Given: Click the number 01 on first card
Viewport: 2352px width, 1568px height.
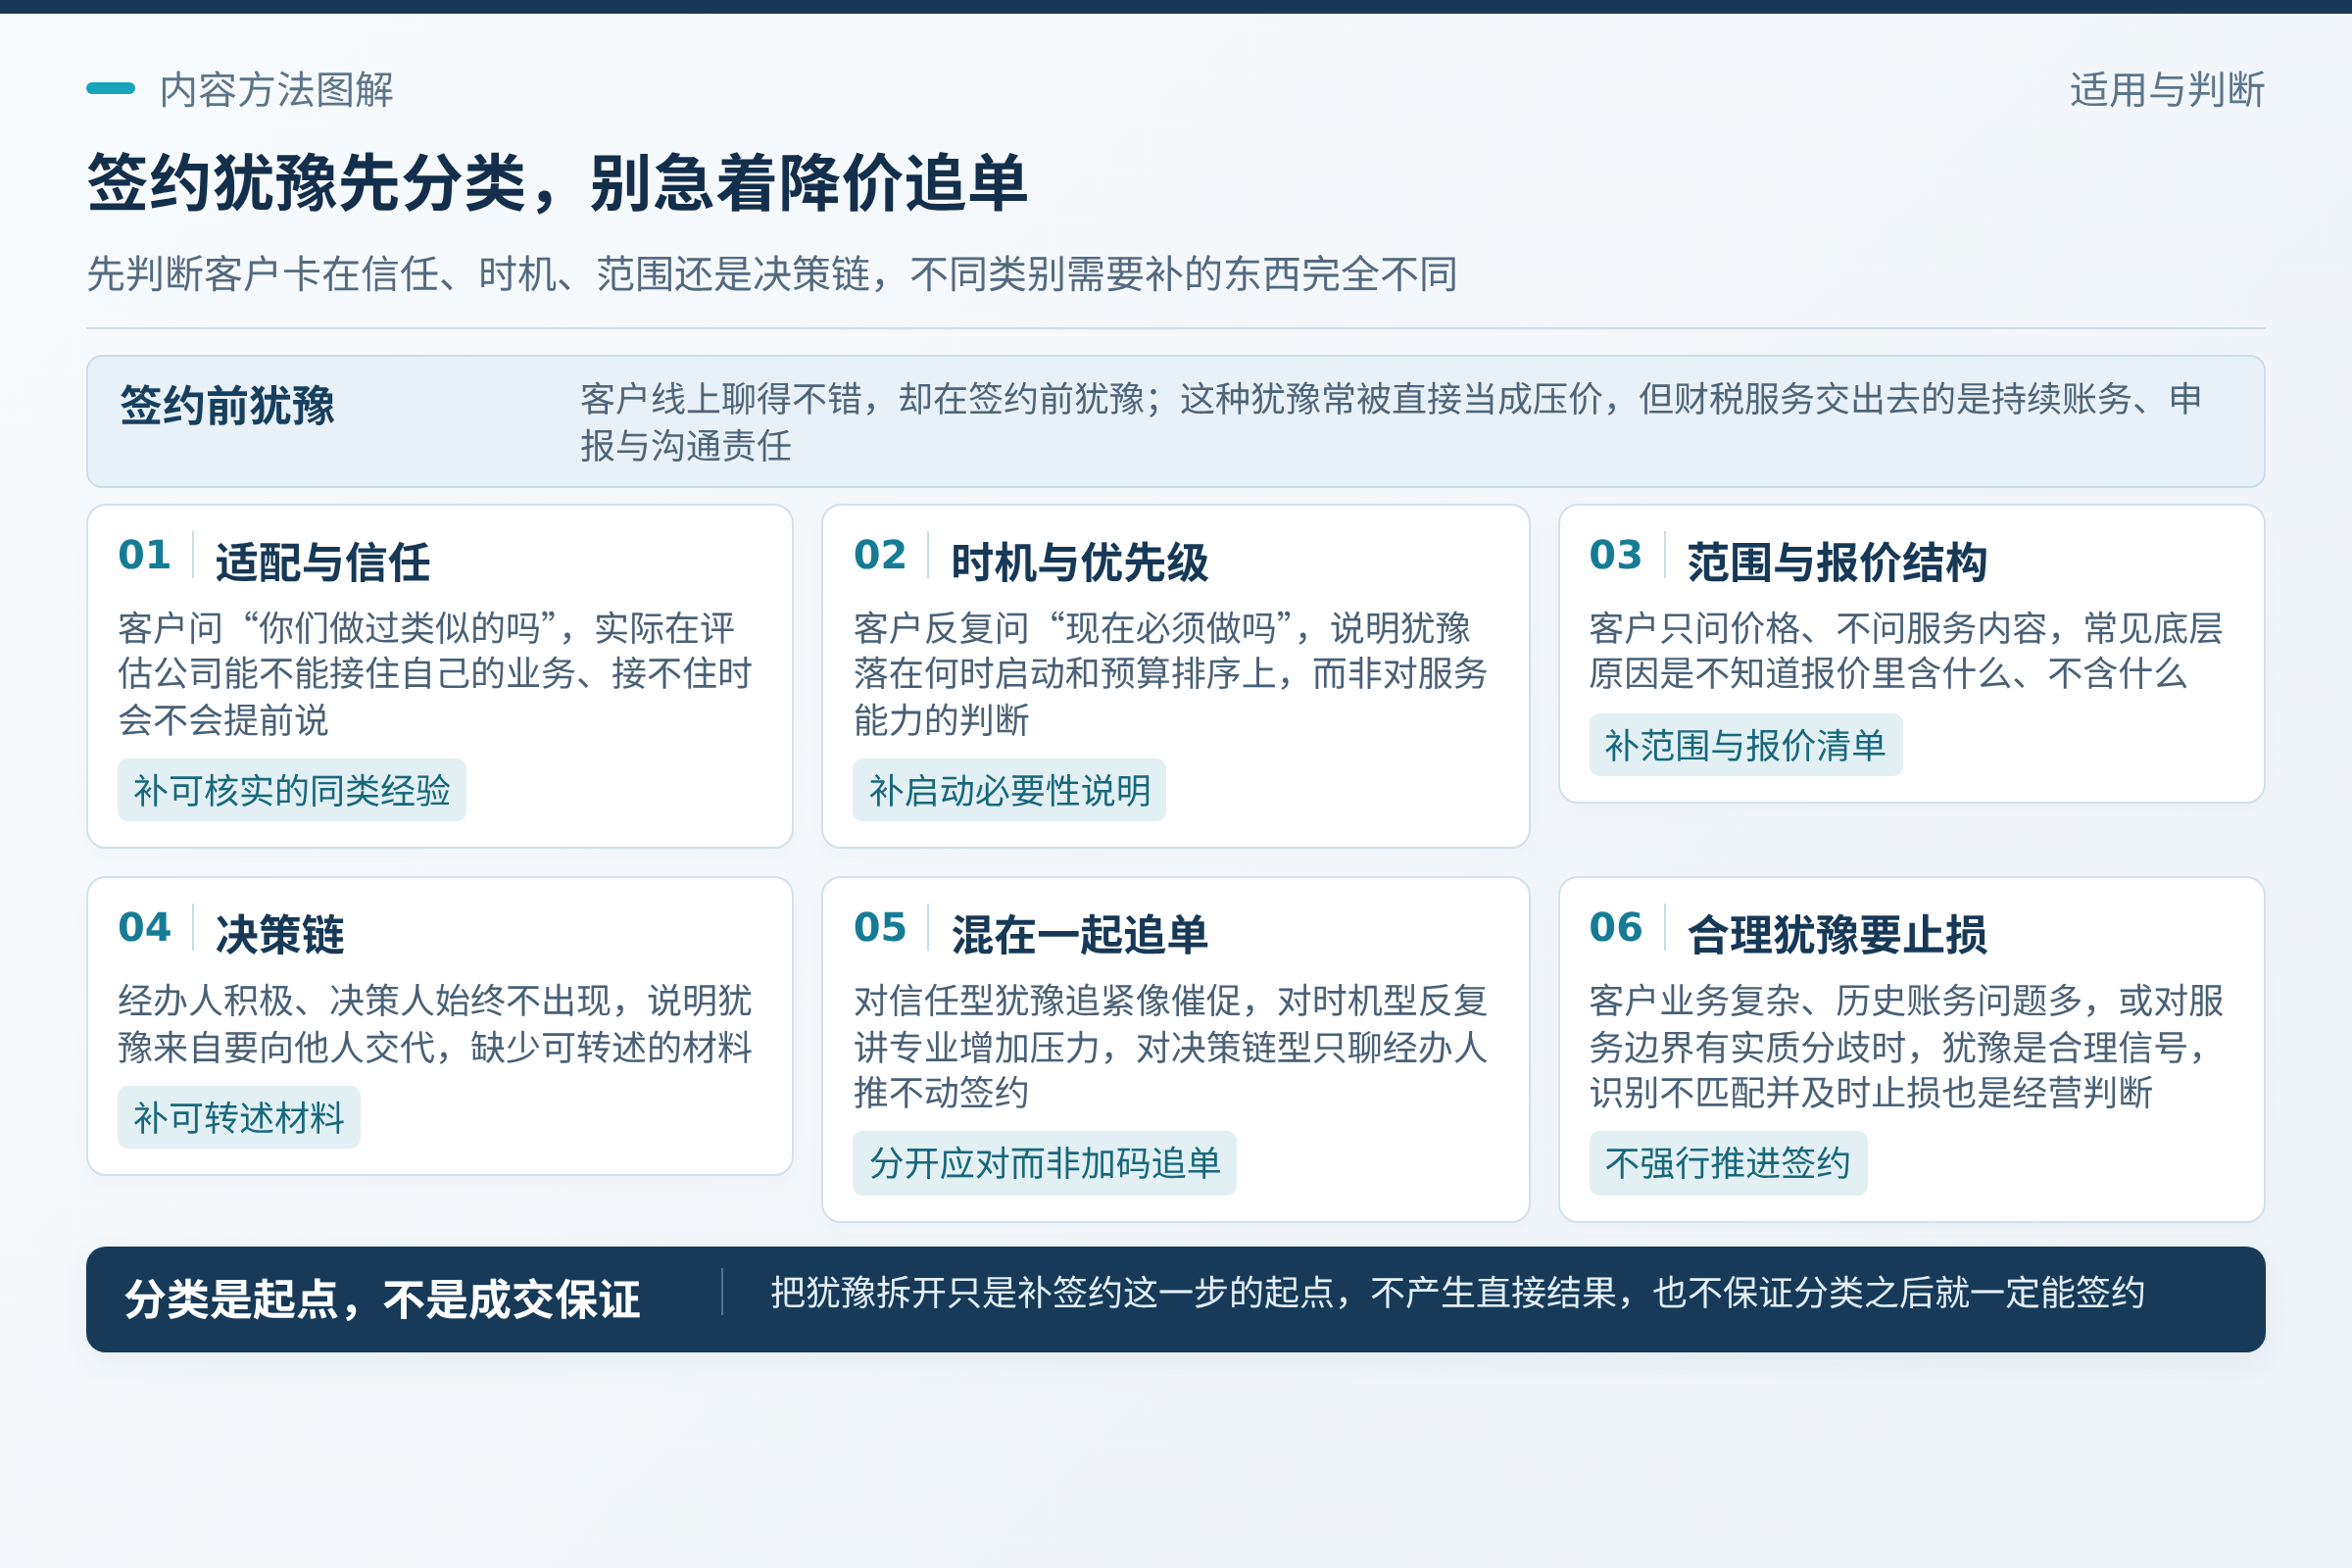Looking at the screenshot, I should coord(144,555).
